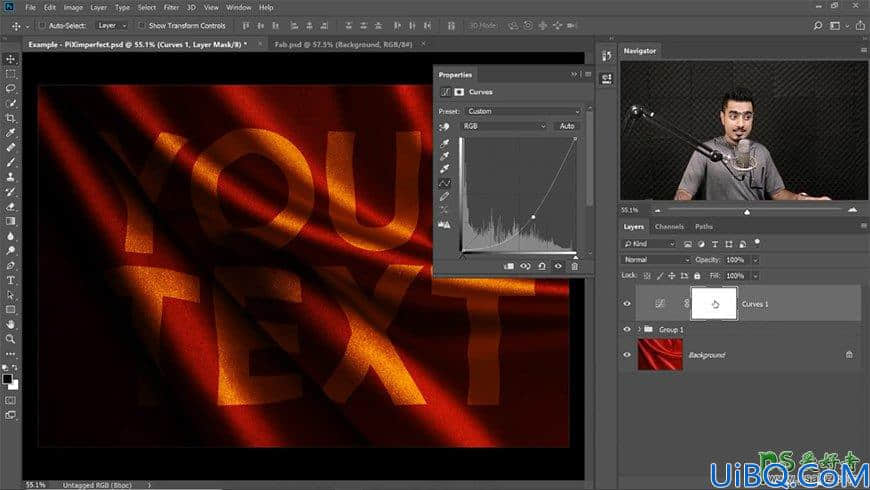Click the white point slider under Curves
The width and height of the screenshot is (870, 490).
coord(575,257)
